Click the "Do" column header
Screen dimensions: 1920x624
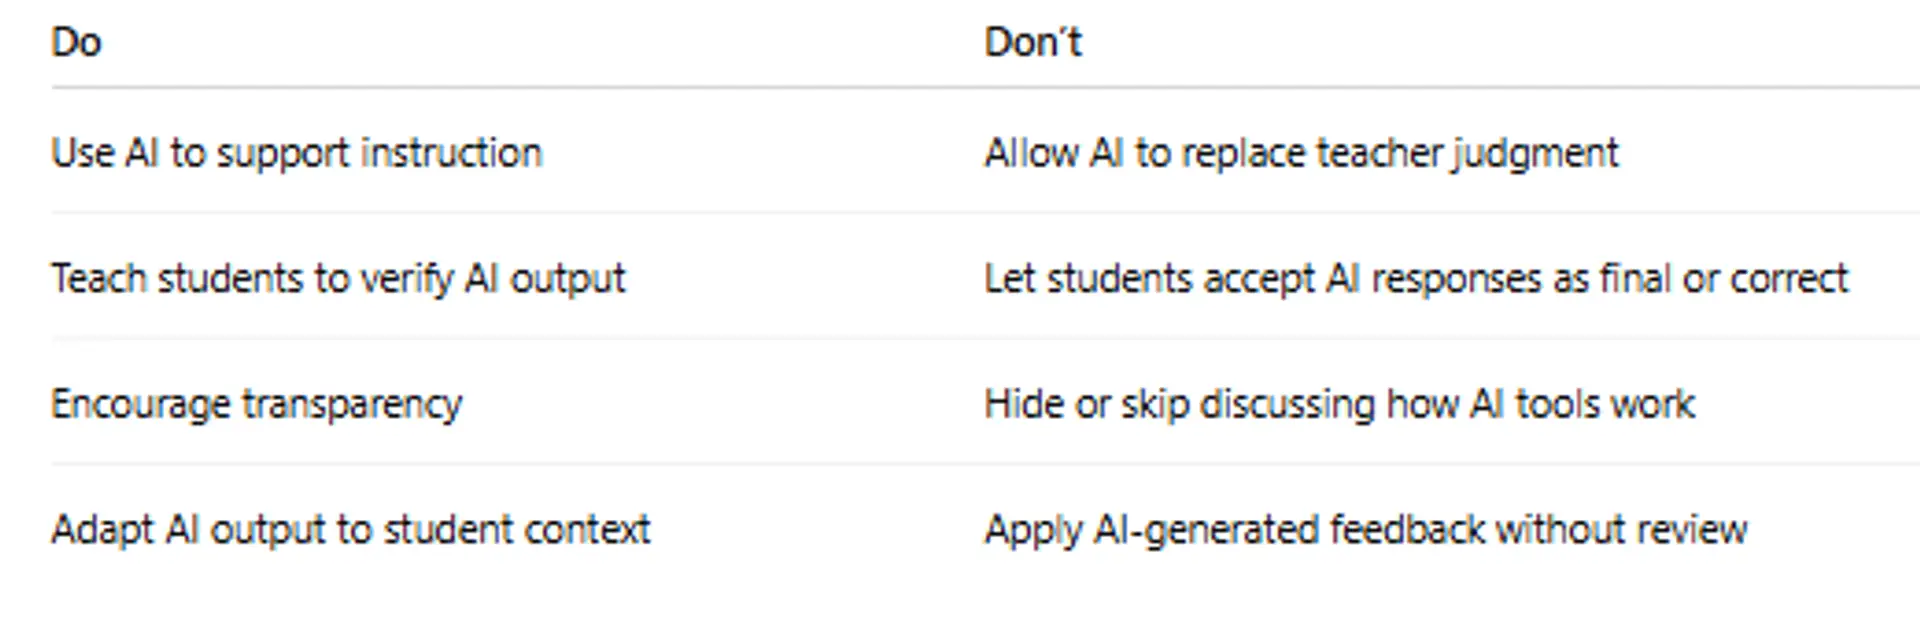point(76,43)
